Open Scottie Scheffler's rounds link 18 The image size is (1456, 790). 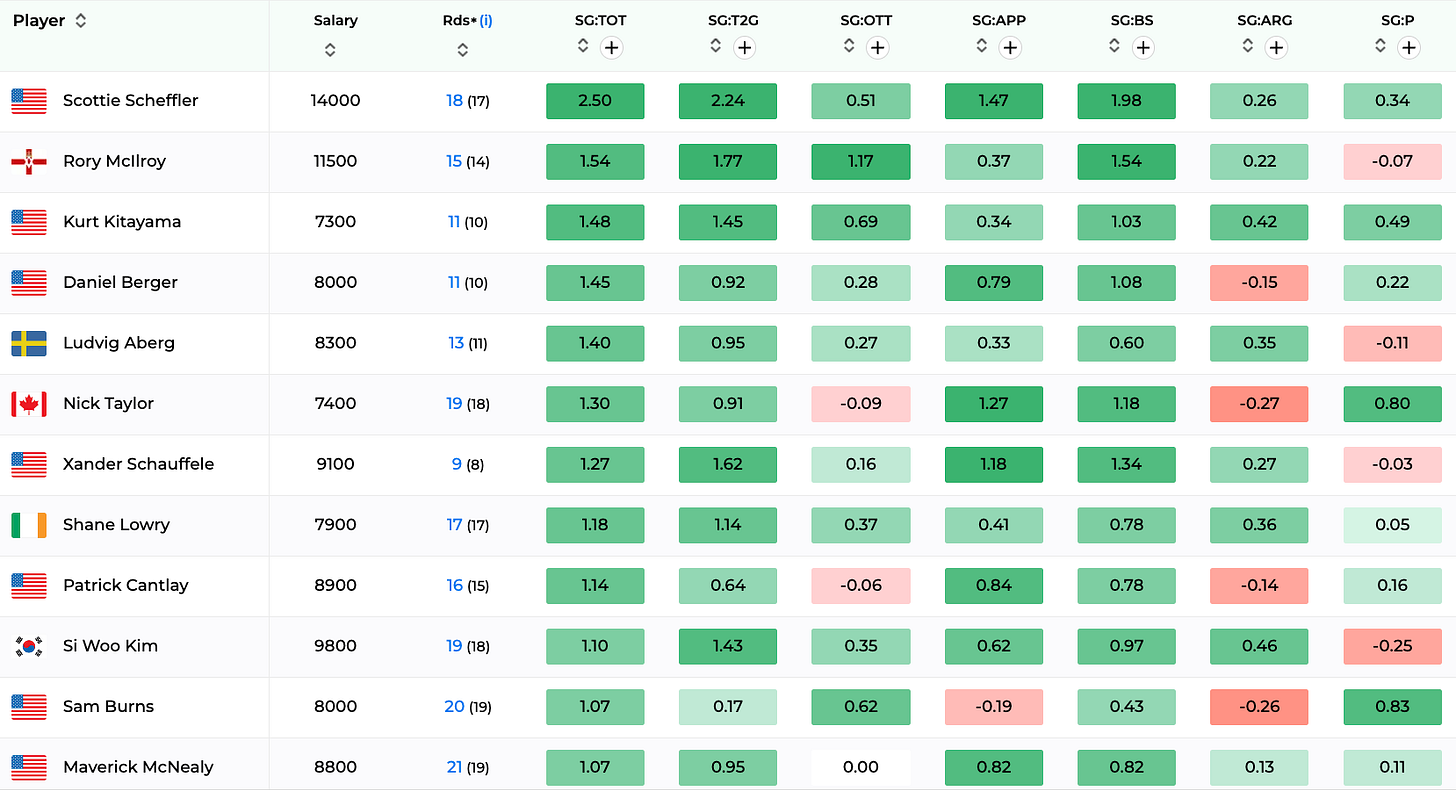click(454, 101)
